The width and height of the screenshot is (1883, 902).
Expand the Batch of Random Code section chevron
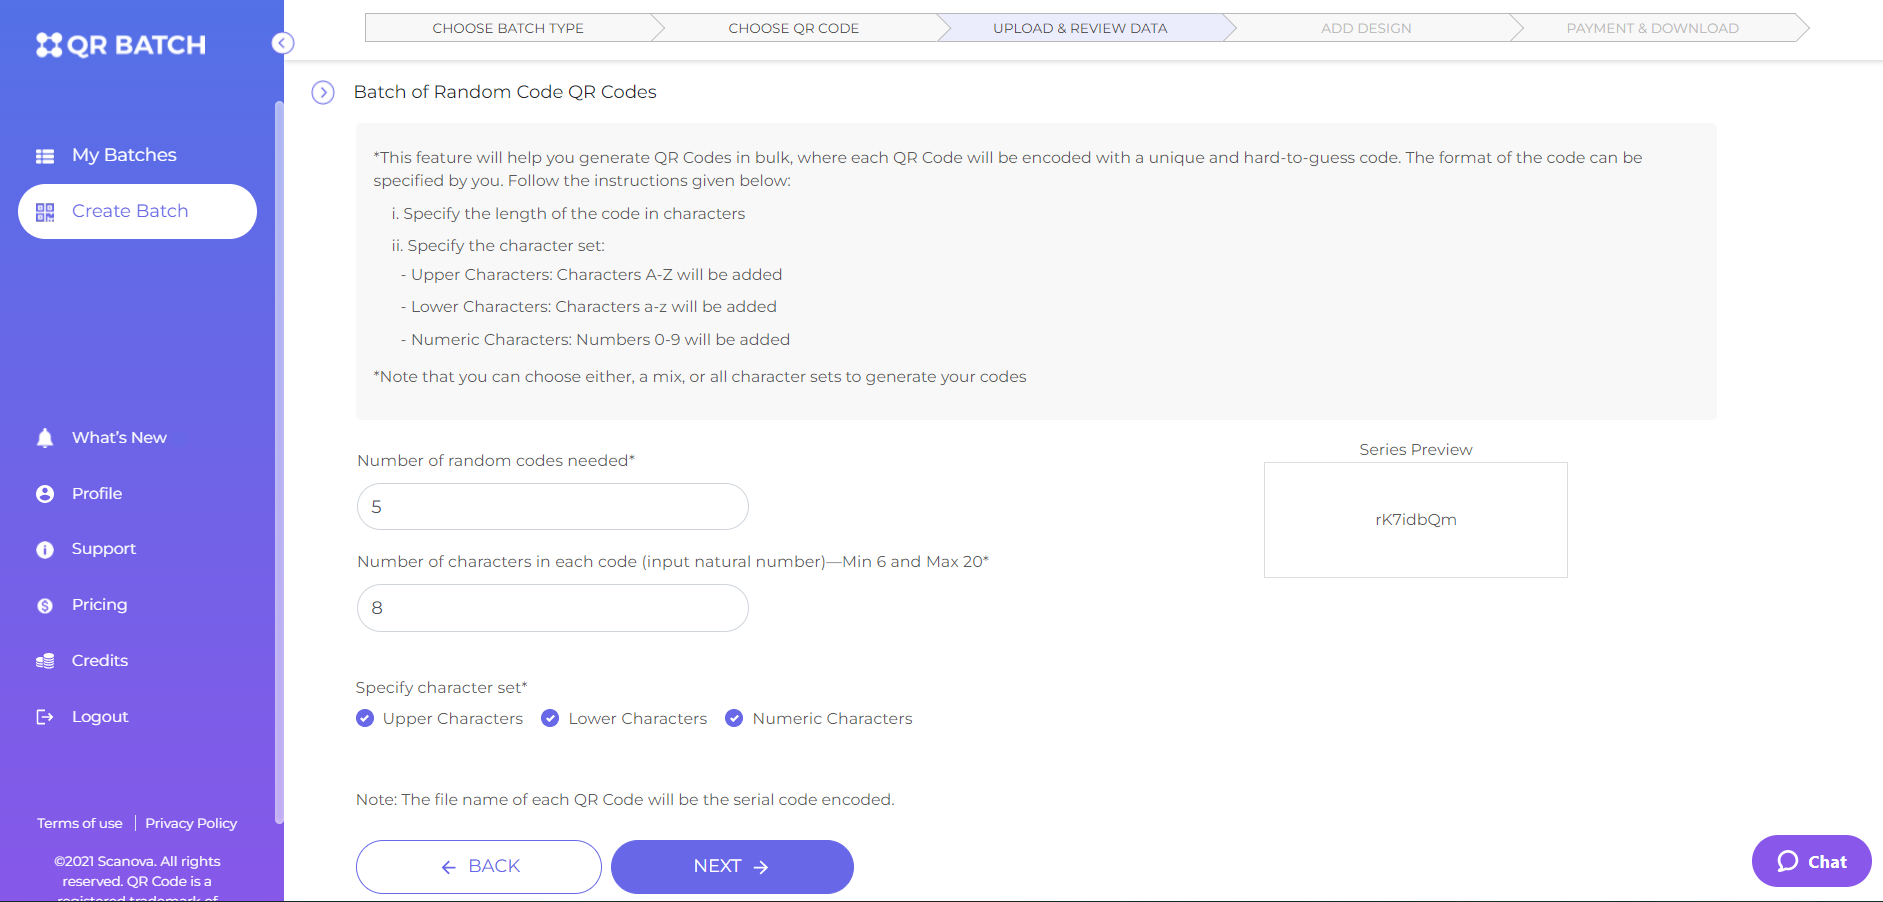(x=323, y=93)
